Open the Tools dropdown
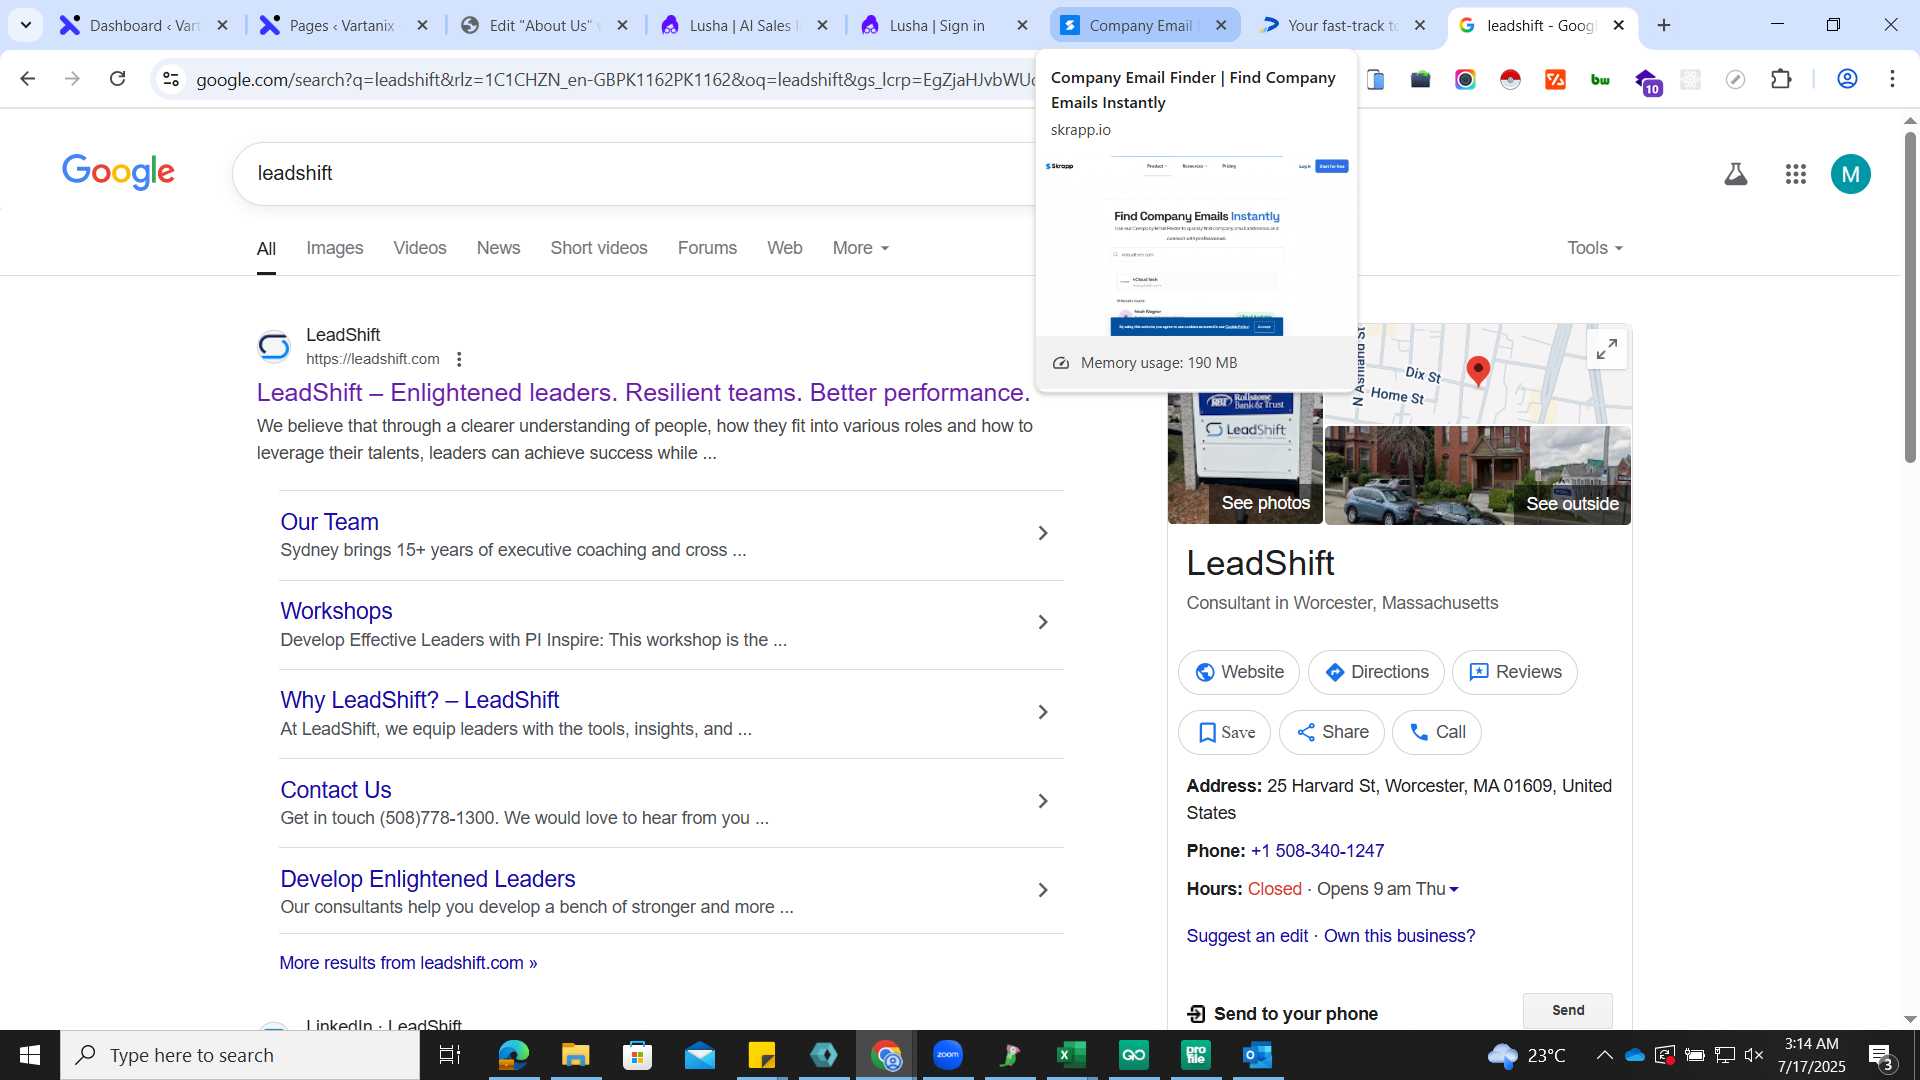The height and width of the screenshot is (1080, 1920). click(x=1594, y=248)
